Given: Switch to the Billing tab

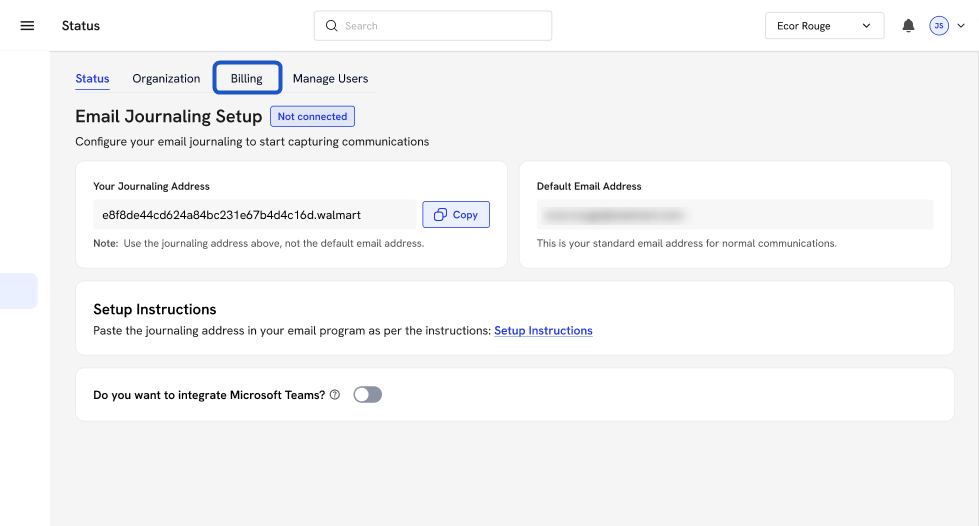Looking at the screenshot, I should coord(247,78).
